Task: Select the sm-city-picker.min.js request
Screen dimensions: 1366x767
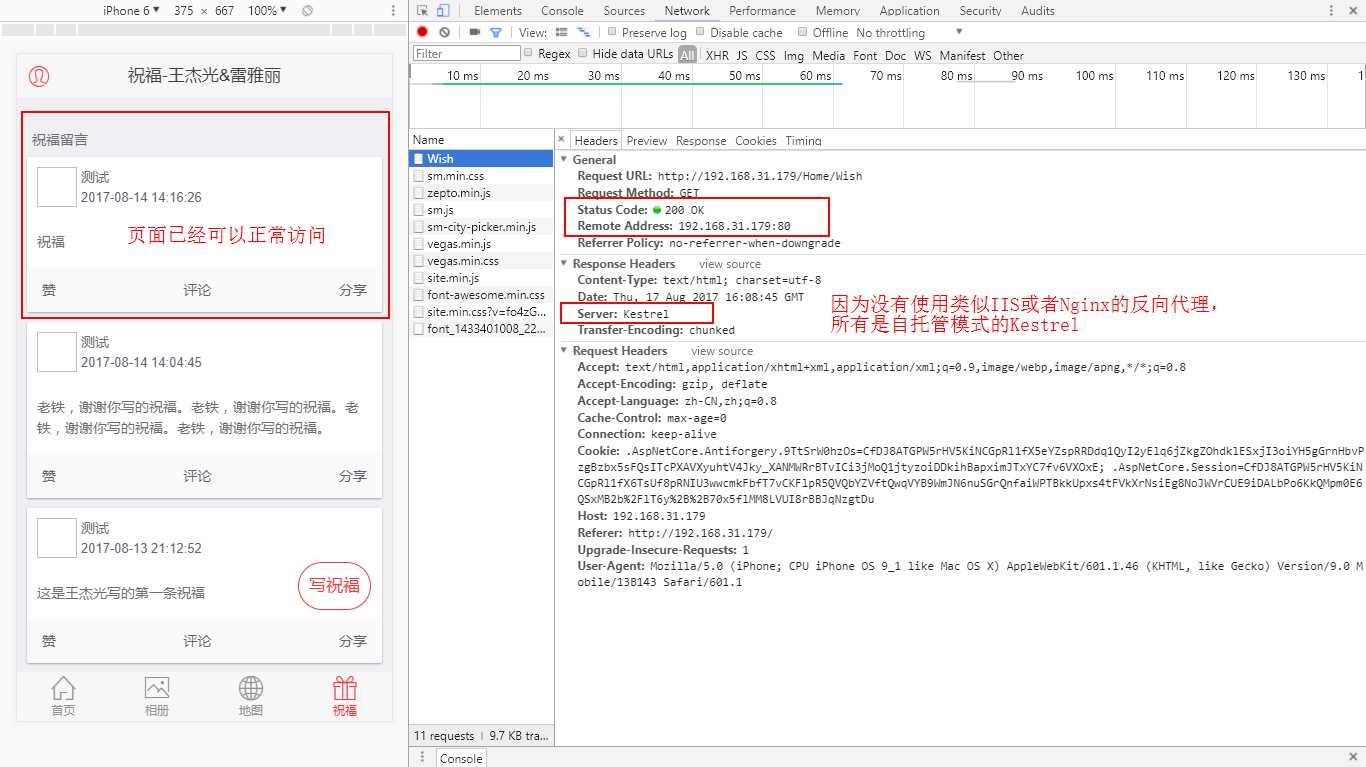Action: point(481,227)
